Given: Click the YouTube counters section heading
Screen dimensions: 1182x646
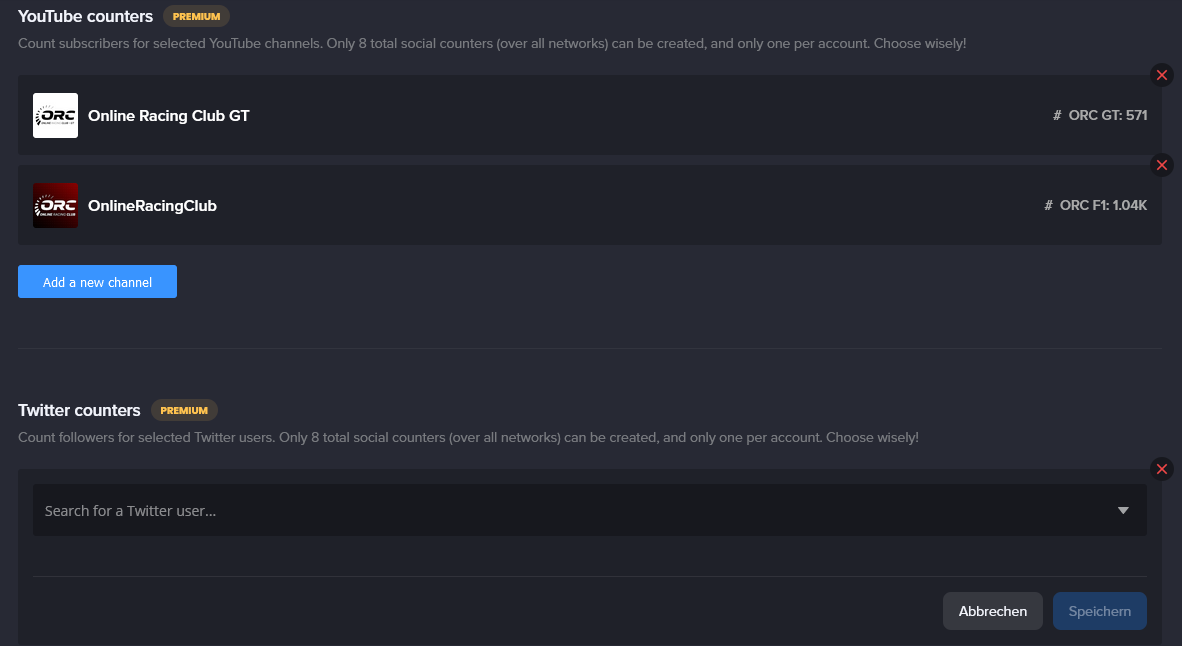Looking at the screenshot, I should coord(85,16).
